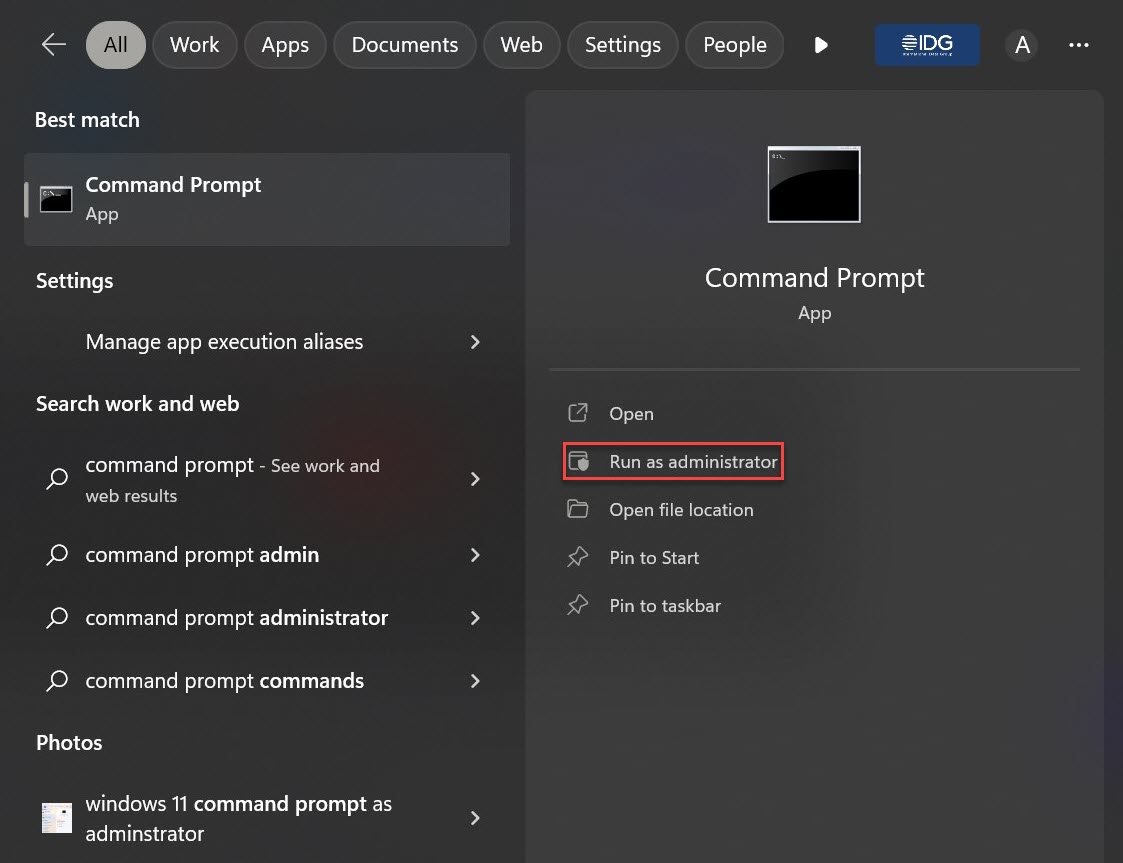Expand chevron for 'command prompt' web results
Screen dimensions: 1123x863
[x=475, y=479]
